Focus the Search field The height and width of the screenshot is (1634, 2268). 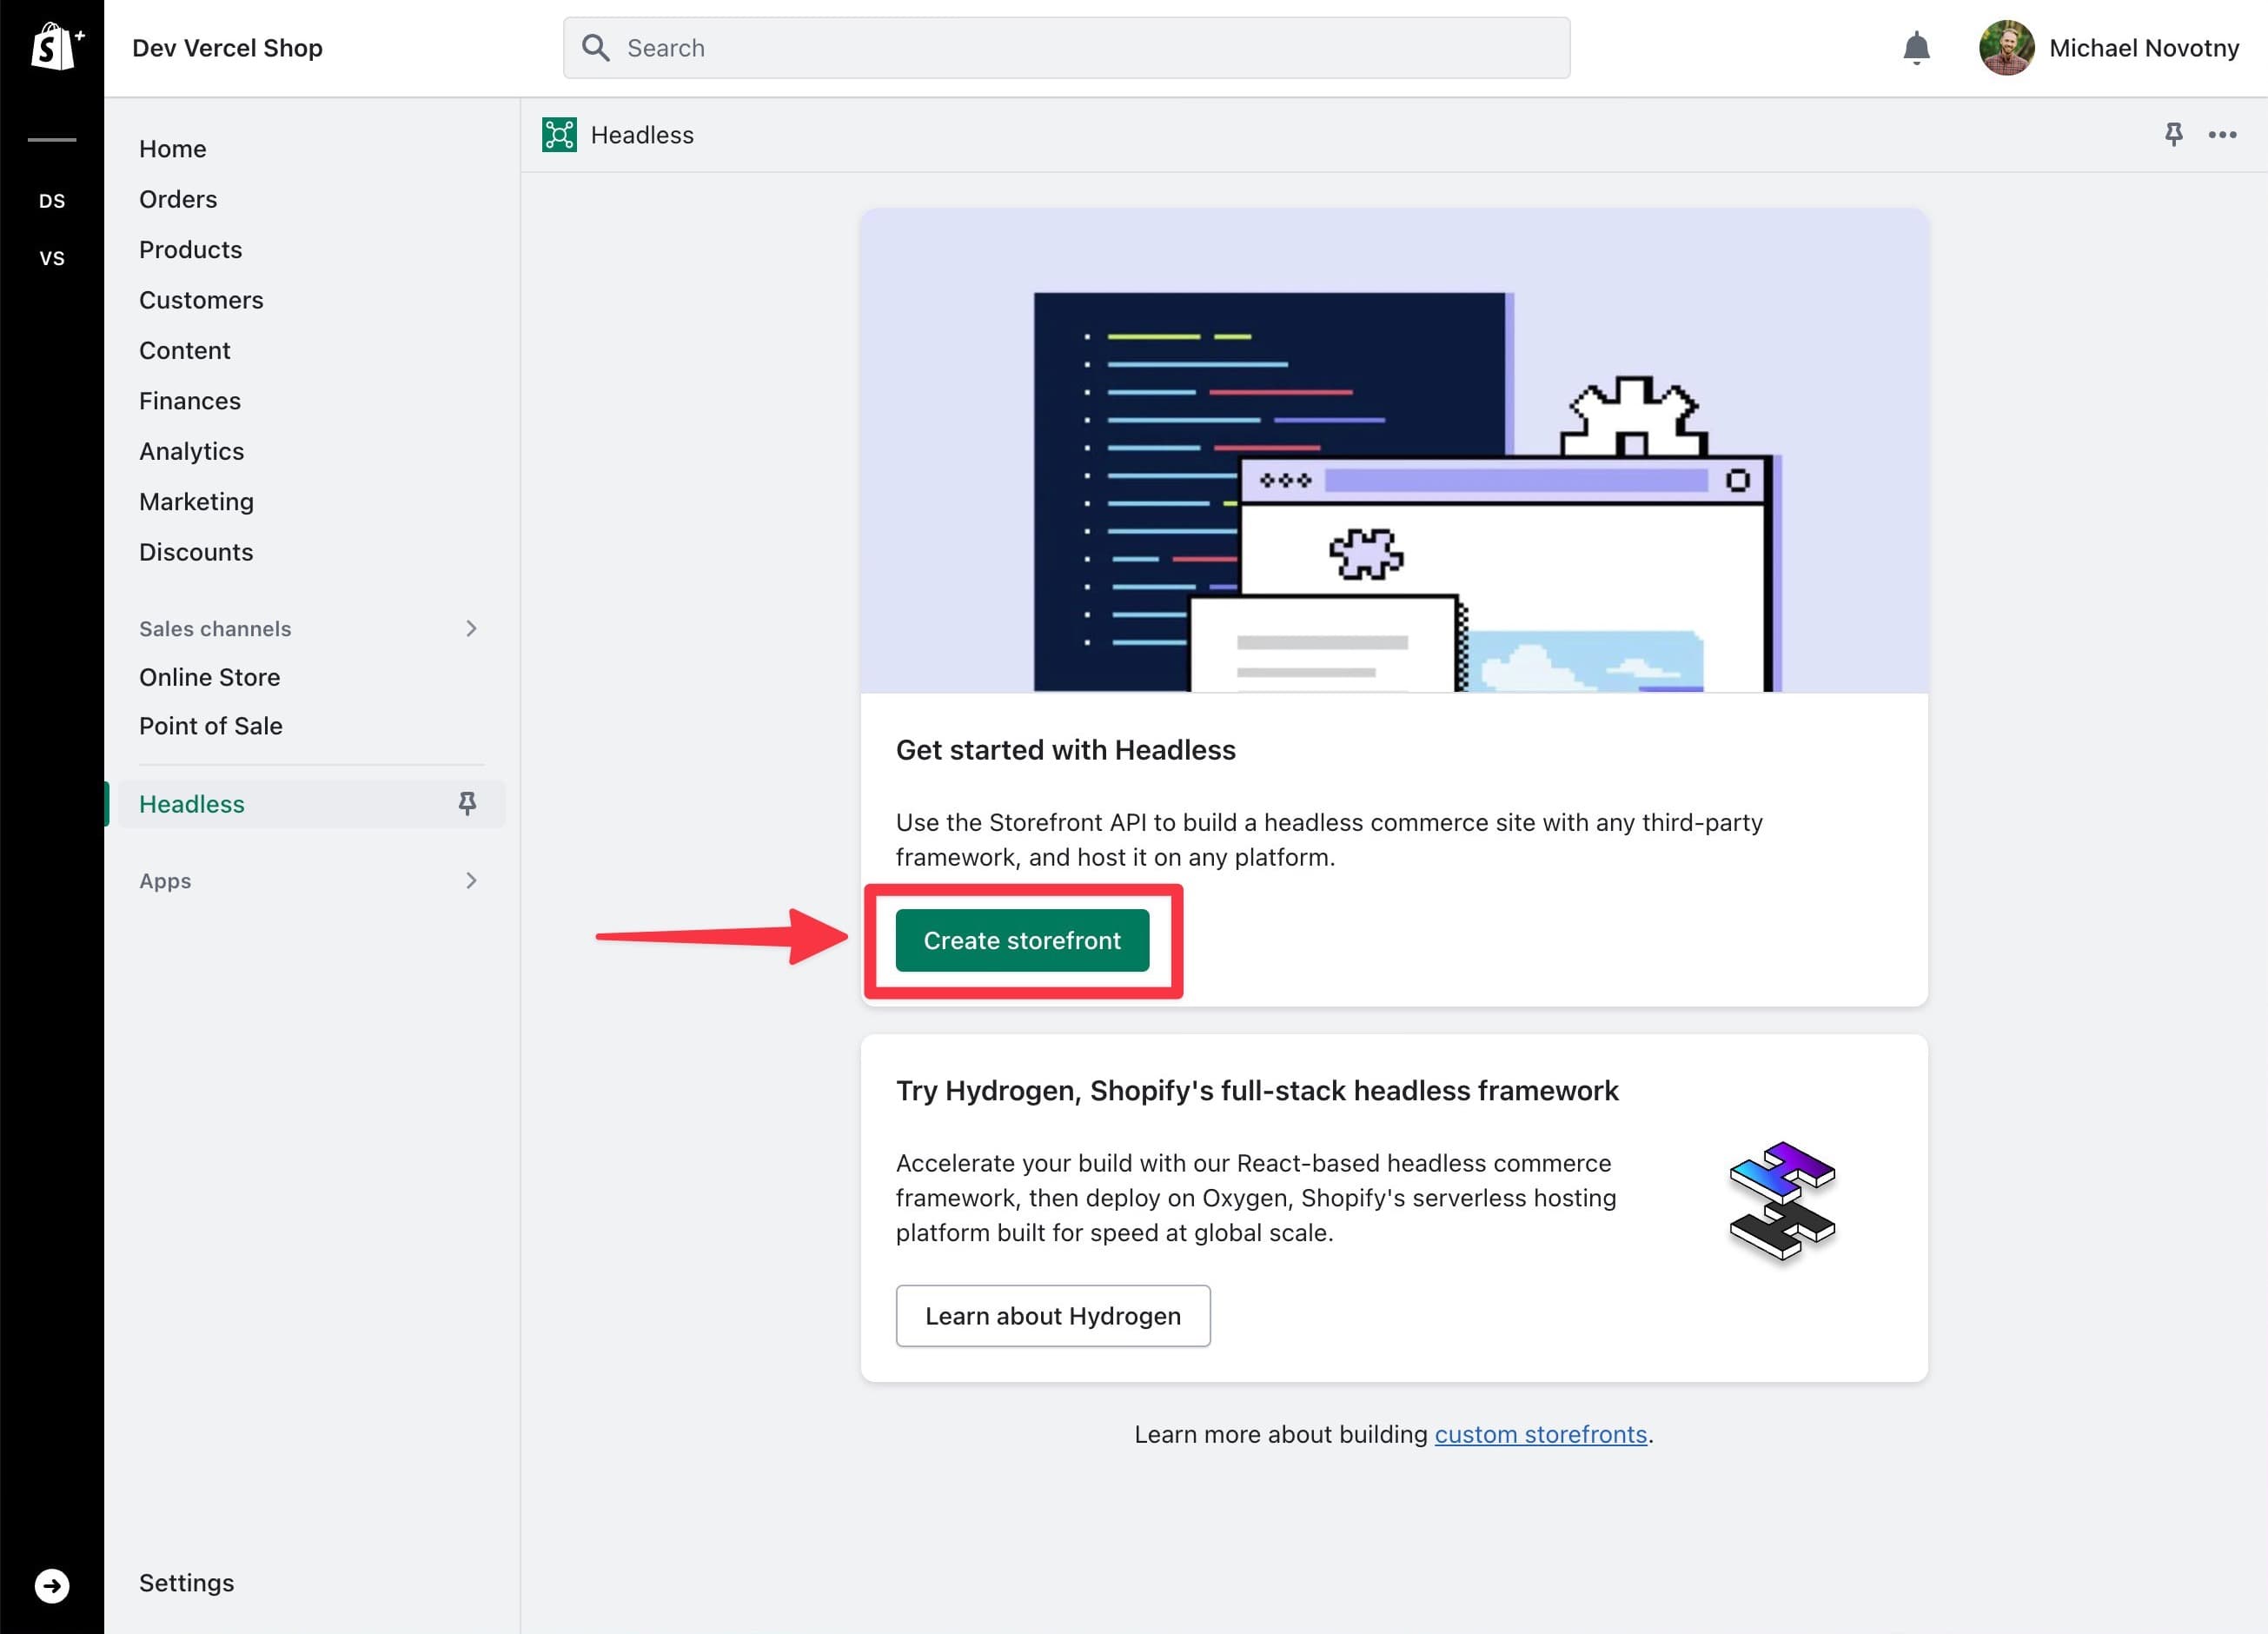point(1066,48)
